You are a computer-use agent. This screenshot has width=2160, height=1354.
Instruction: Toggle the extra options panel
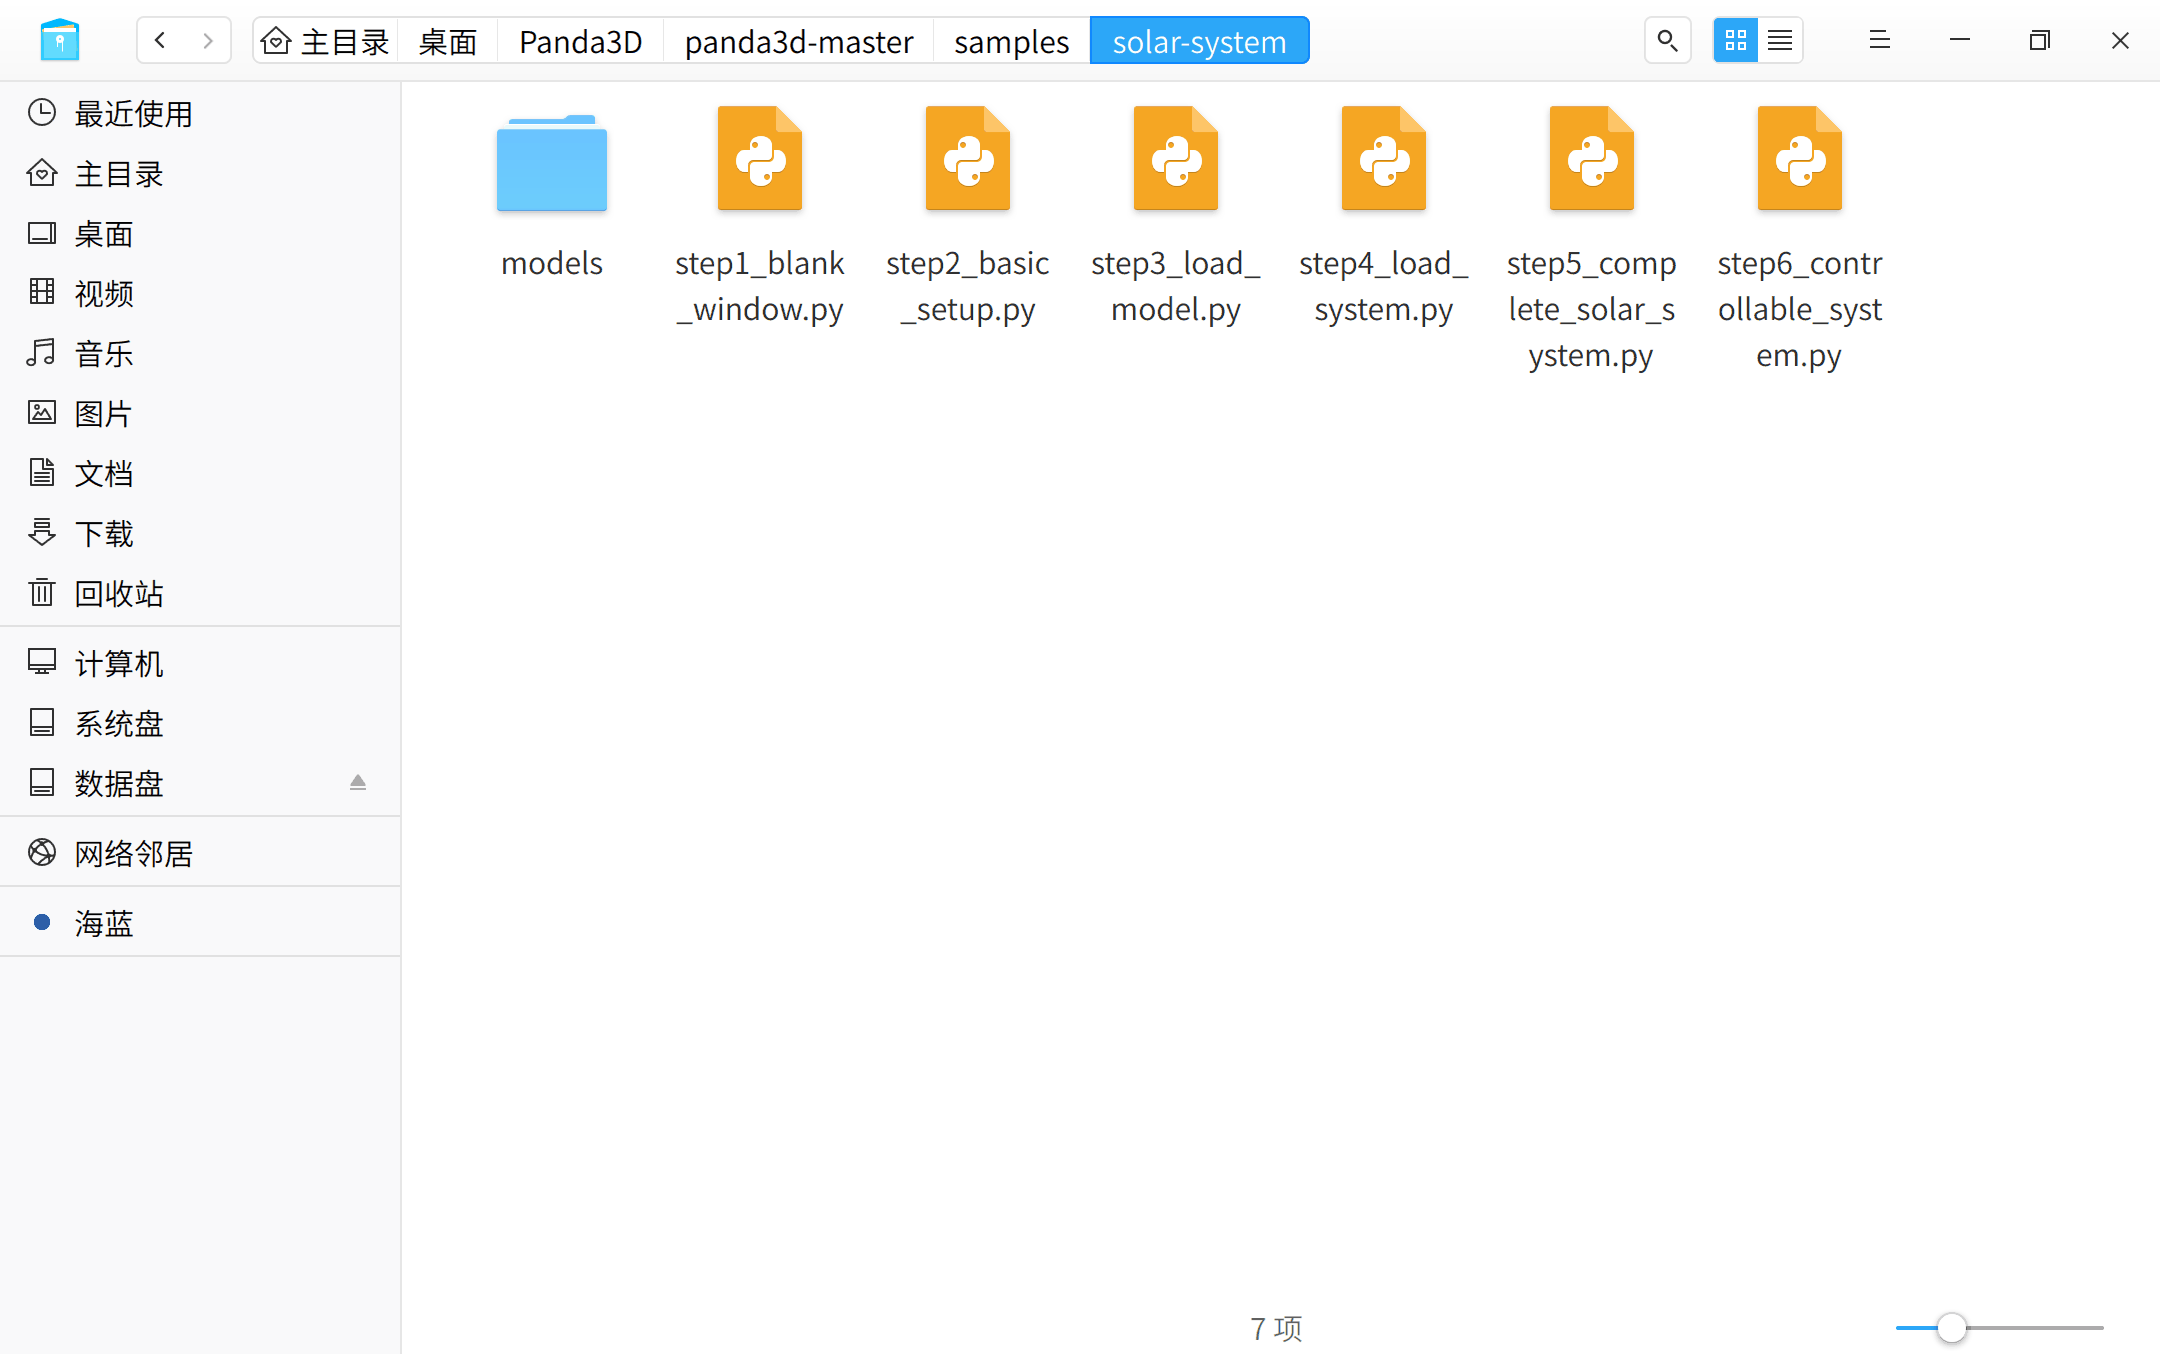(1879, 39)
